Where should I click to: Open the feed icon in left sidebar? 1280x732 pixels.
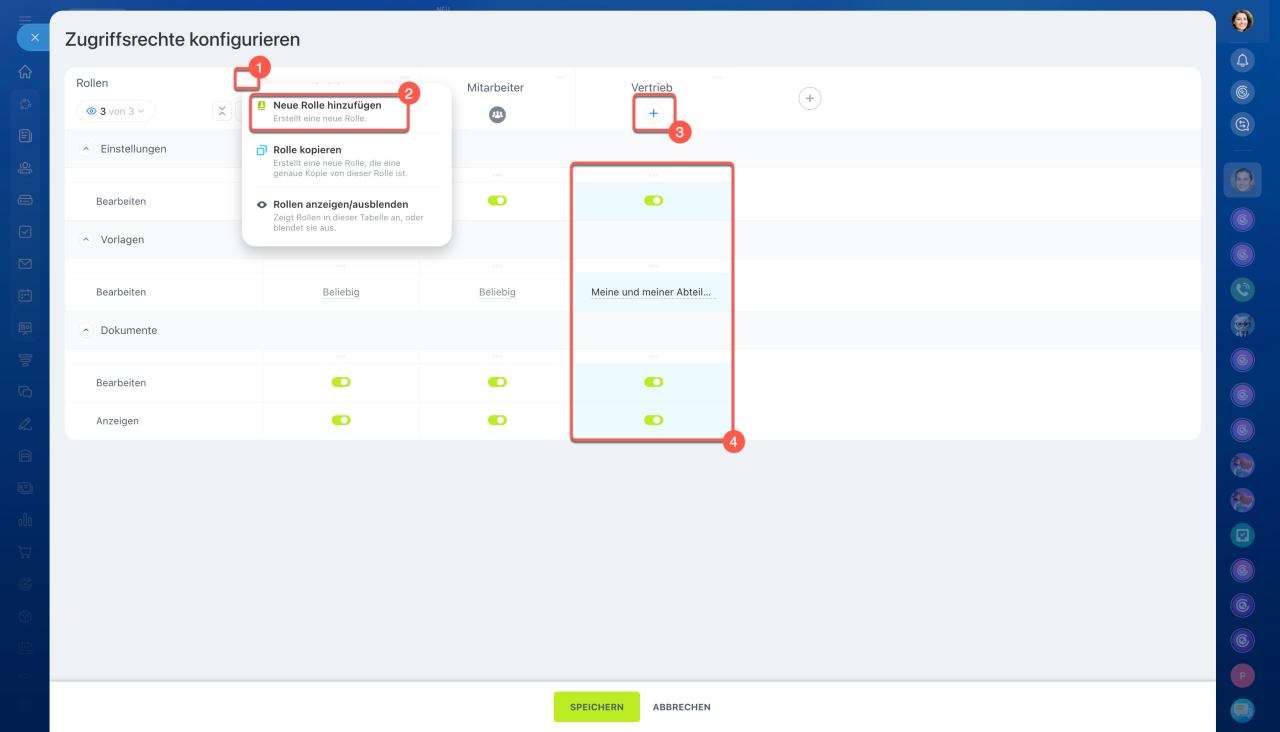point(25,135)
